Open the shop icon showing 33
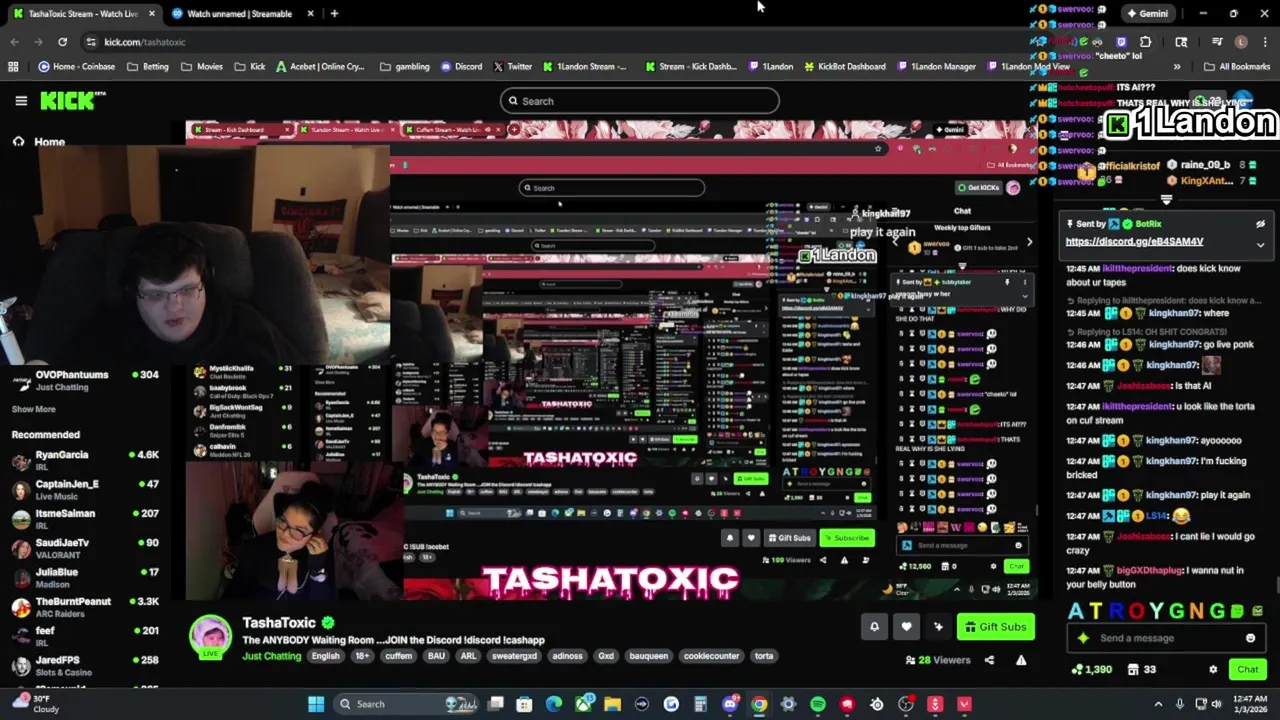The image size is (1280, 720). pyautogui.click(x=1142, y=669)
